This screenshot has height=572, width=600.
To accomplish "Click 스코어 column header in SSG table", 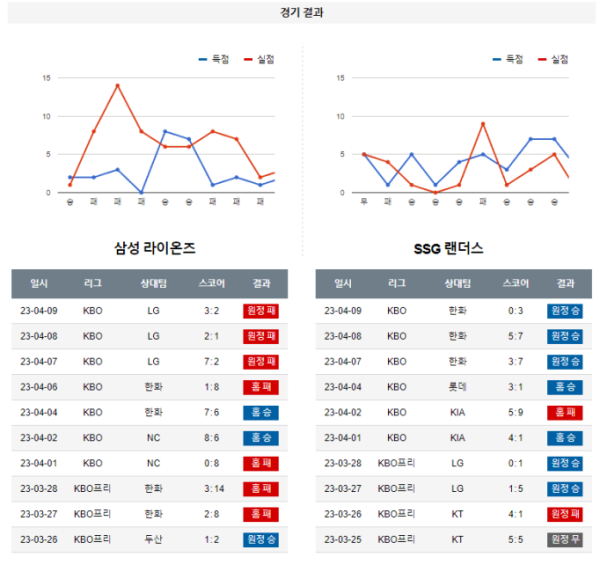I will pyautogui.click(x=515, y=284).
